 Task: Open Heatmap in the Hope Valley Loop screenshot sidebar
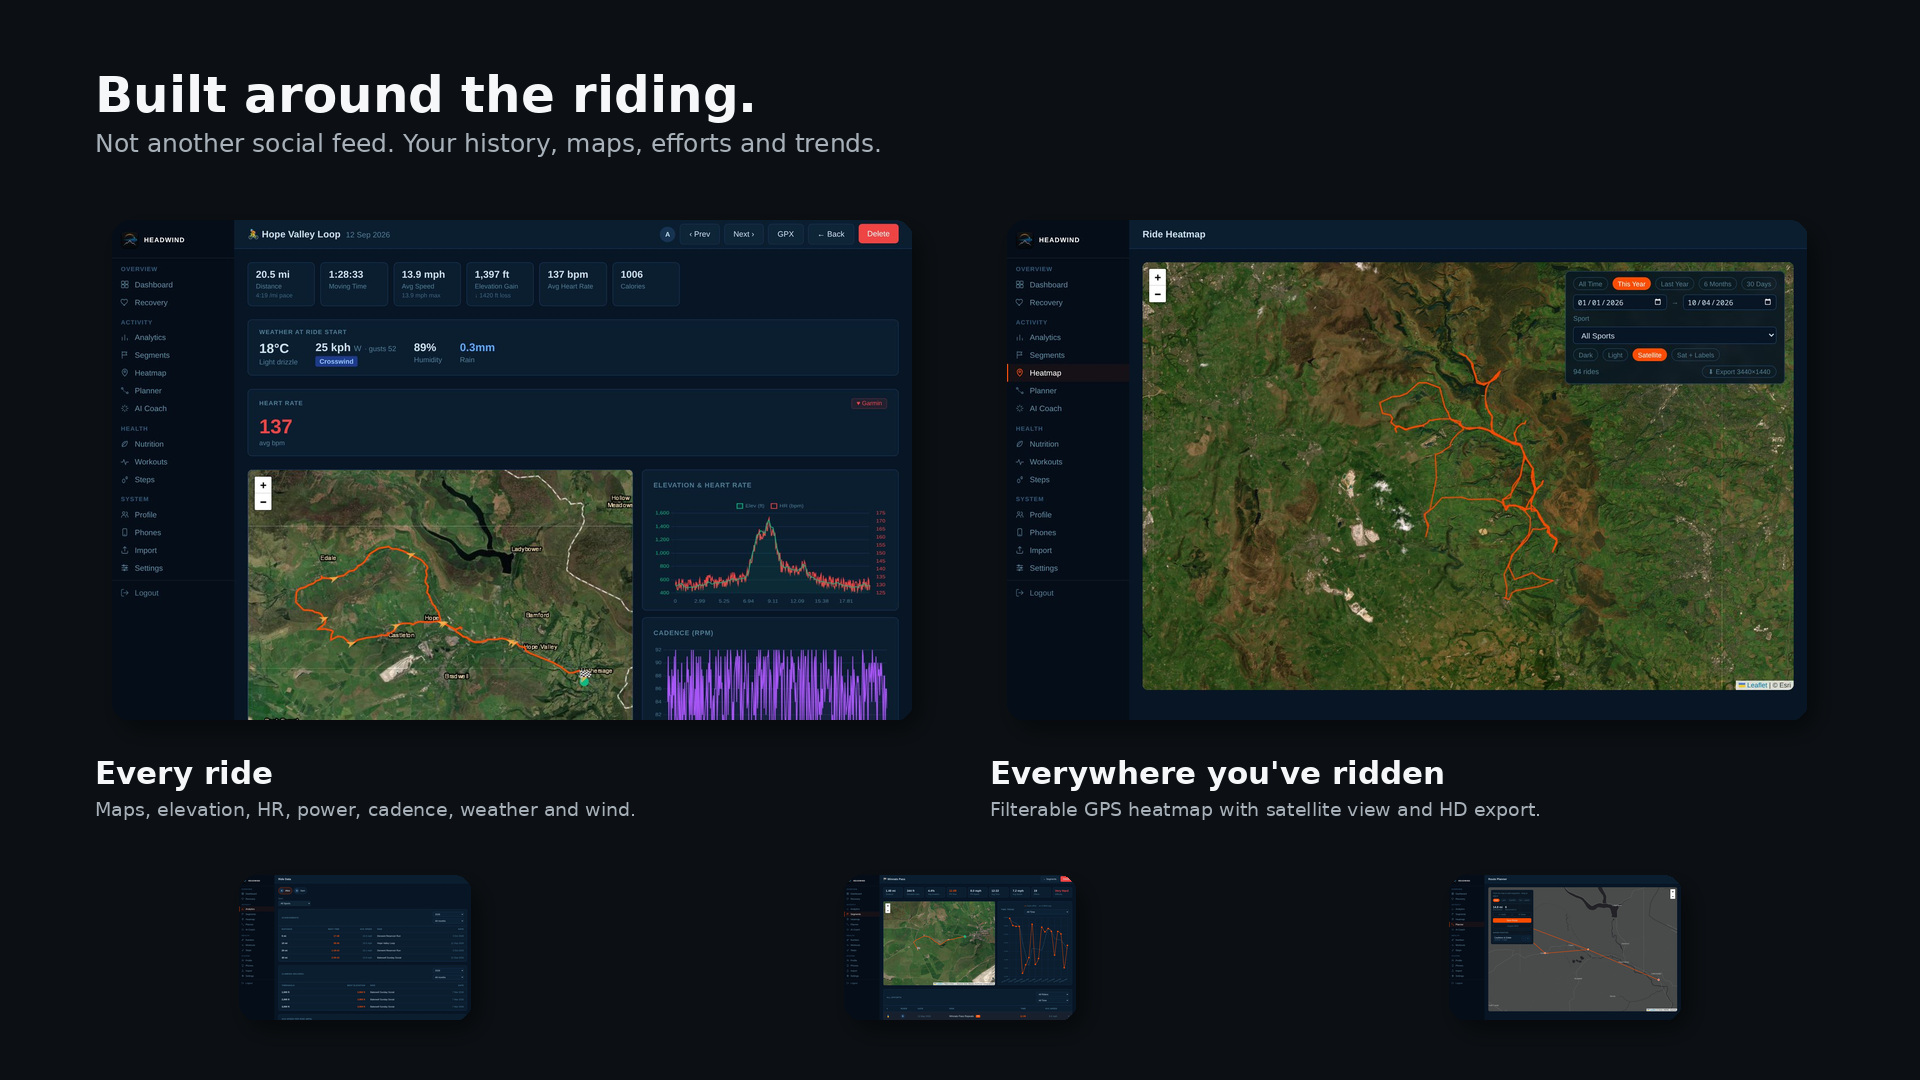pyautogui.click(x=150, y=373)
